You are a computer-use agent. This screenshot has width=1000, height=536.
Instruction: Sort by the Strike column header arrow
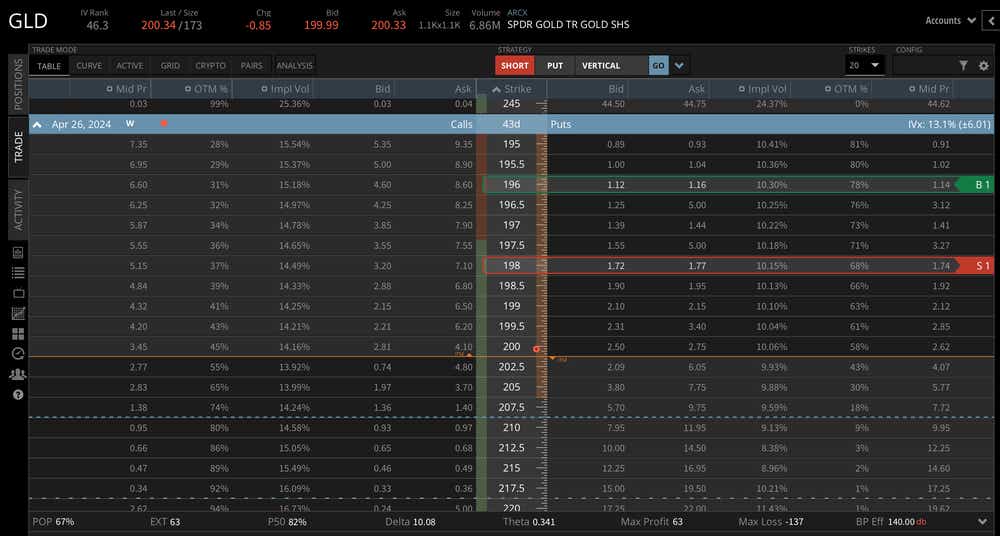pos(497,89)
